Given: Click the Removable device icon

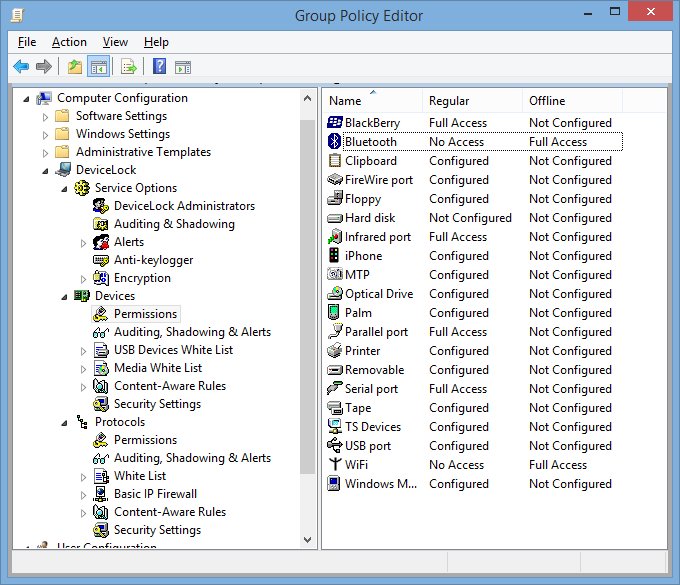Looking at the screenshot, I should pyautogui.click(x=334, y=370).
